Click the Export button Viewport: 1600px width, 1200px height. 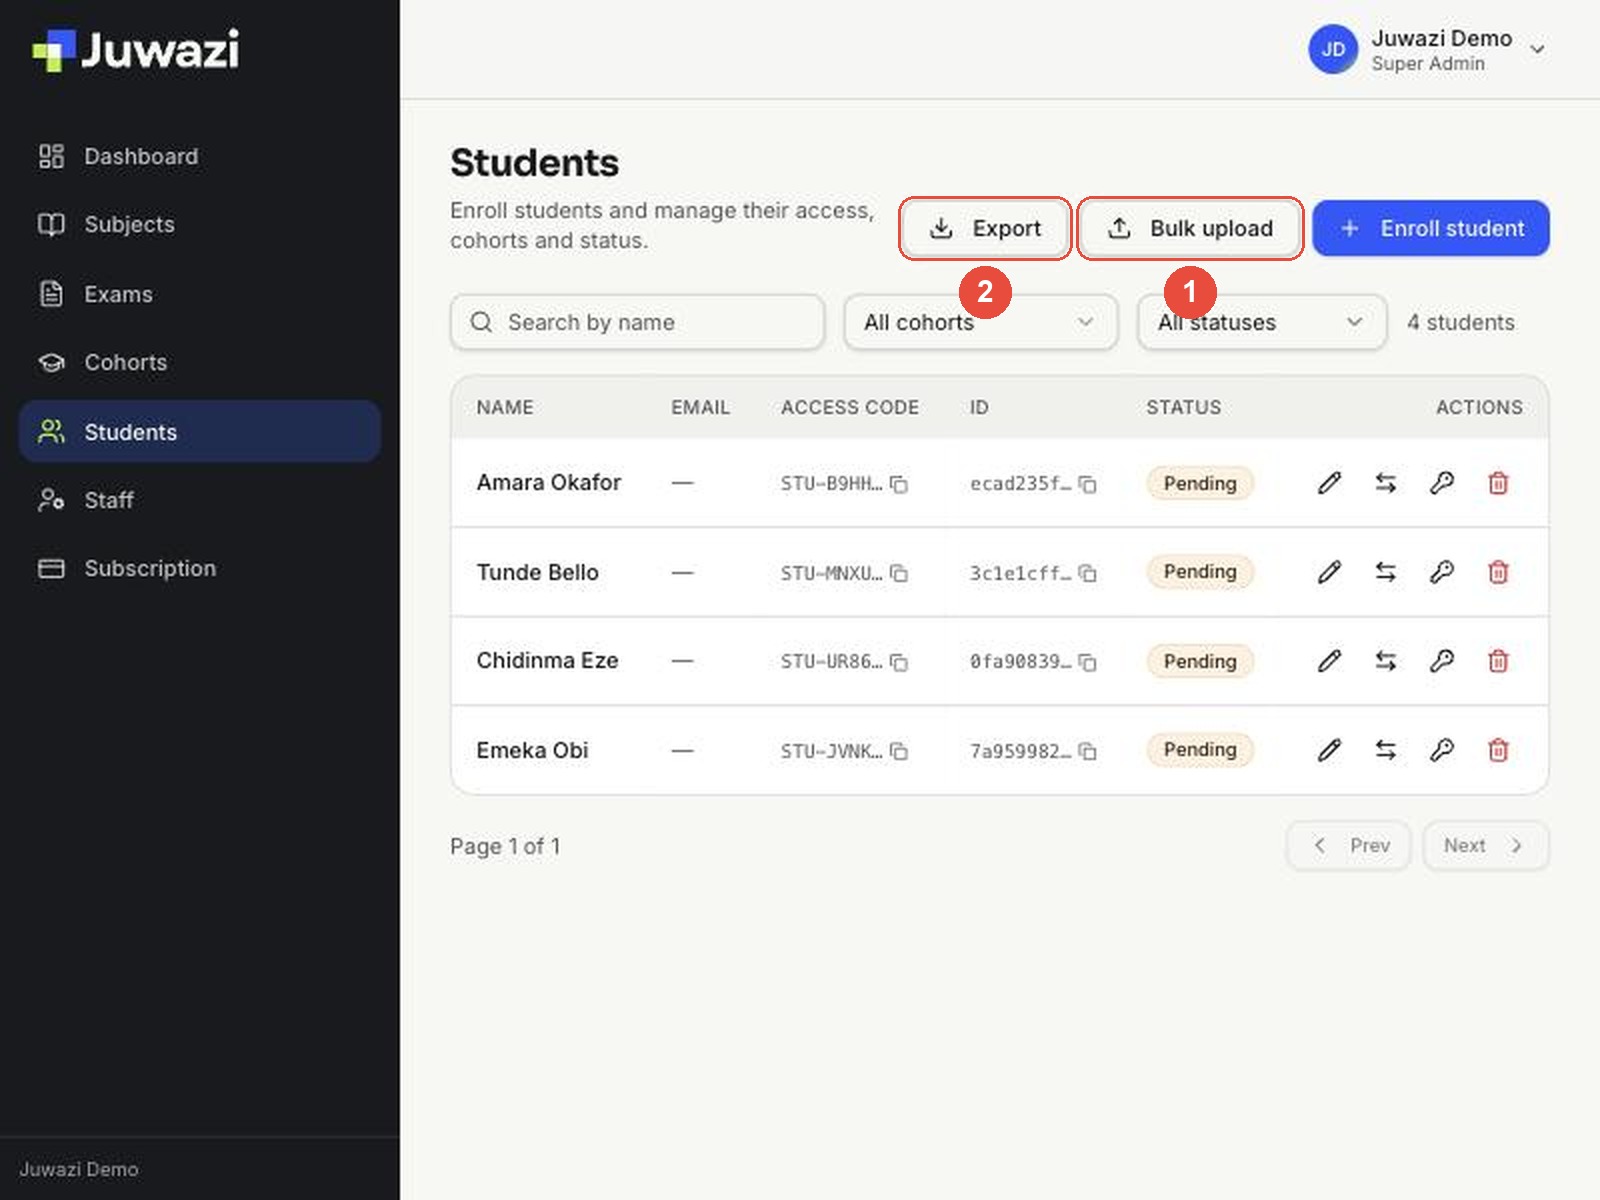[x=985, y=228]
